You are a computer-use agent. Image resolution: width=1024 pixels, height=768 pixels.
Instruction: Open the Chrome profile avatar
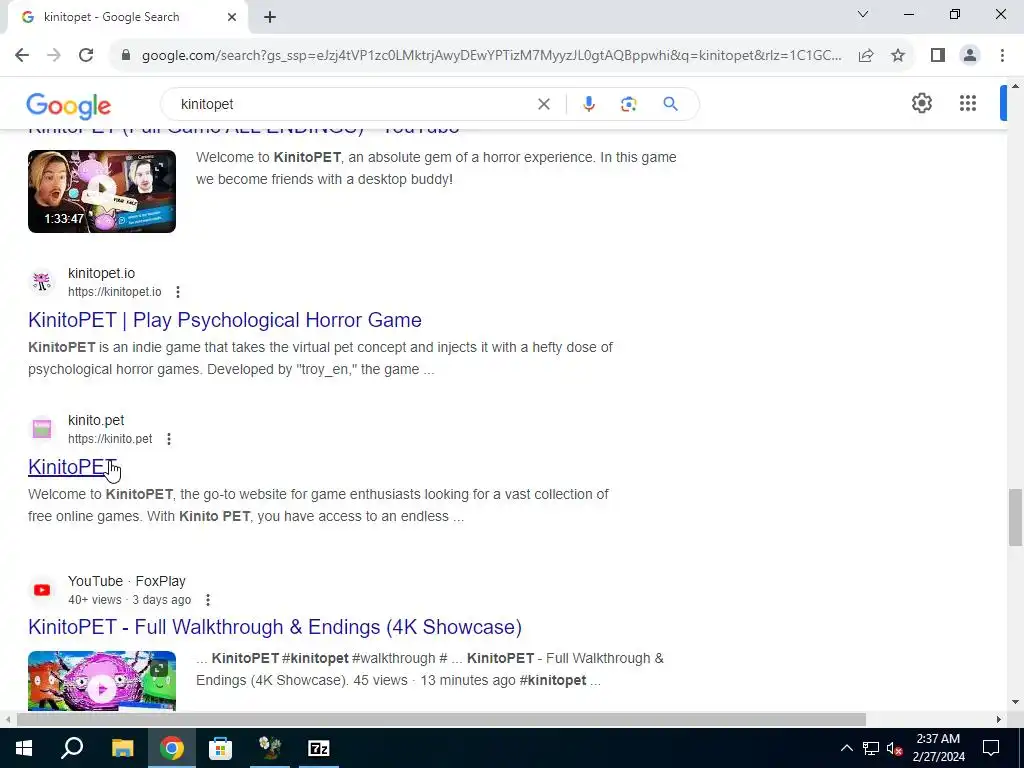point(970,56)
